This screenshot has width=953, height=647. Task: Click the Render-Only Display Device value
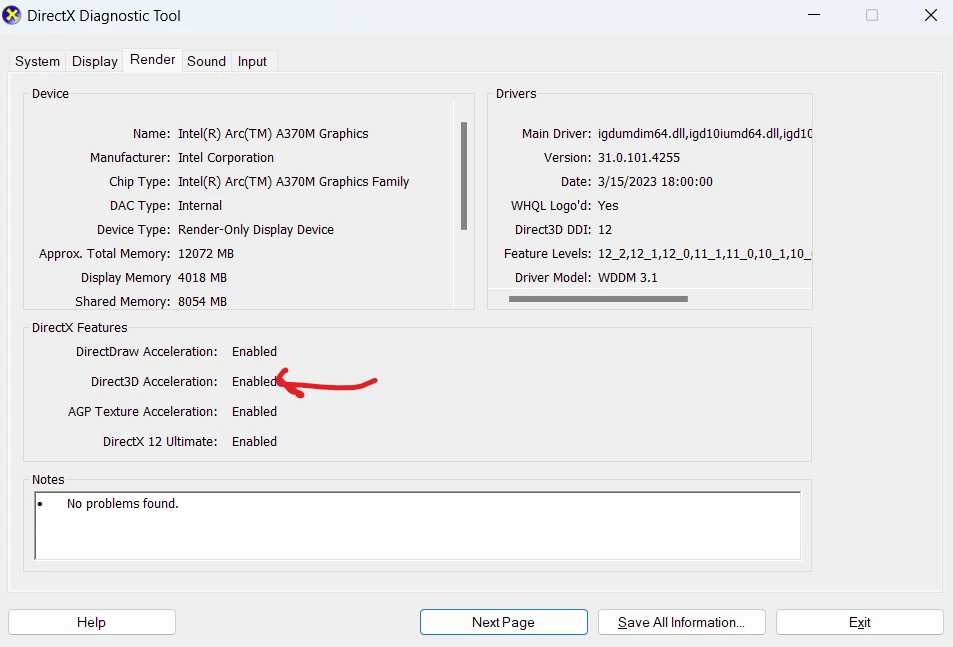point(256,230)
